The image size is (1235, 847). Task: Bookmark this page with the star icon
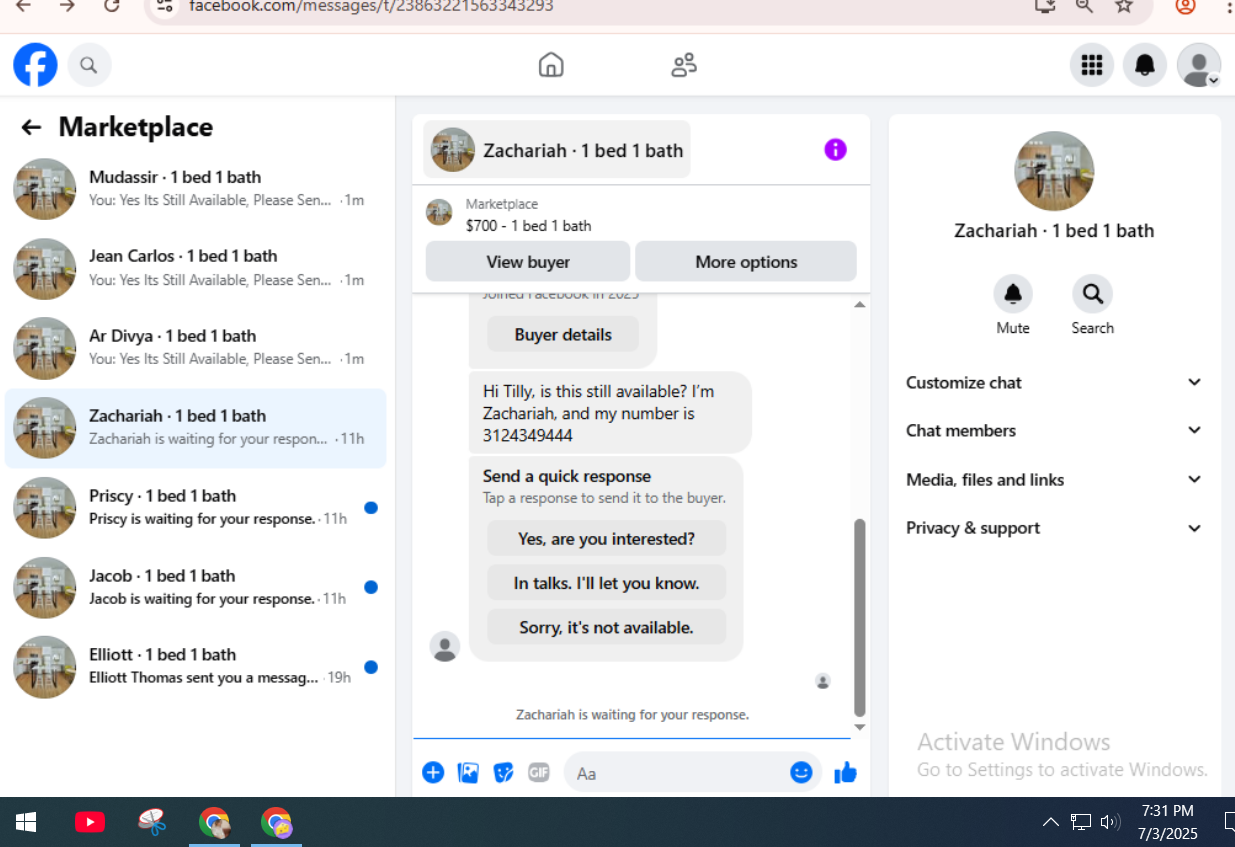coord(1124,5)
